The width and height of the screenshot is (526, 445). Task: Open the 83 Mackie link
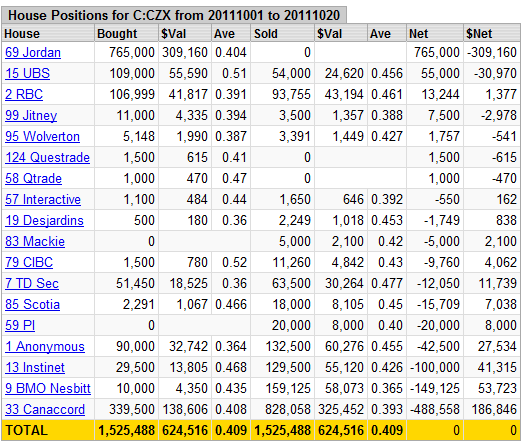coord(35,241)
